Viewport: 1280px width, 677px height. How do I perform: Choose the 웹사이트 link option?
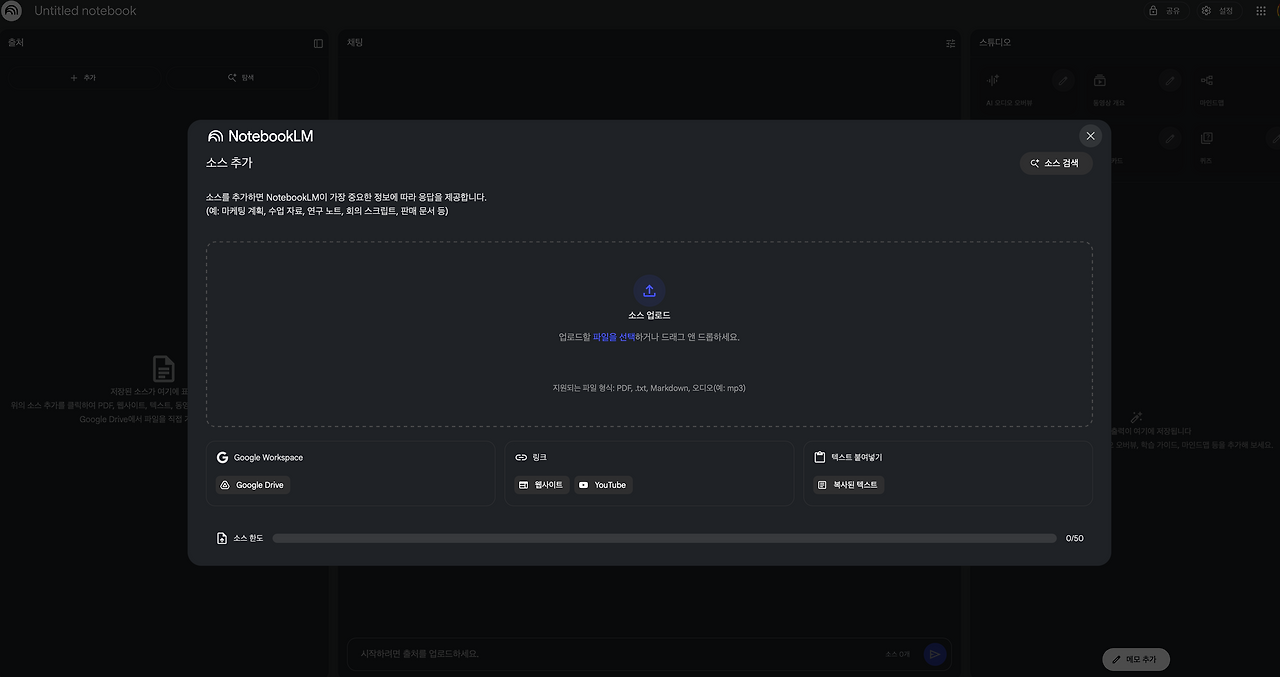[x=541, y=485]
